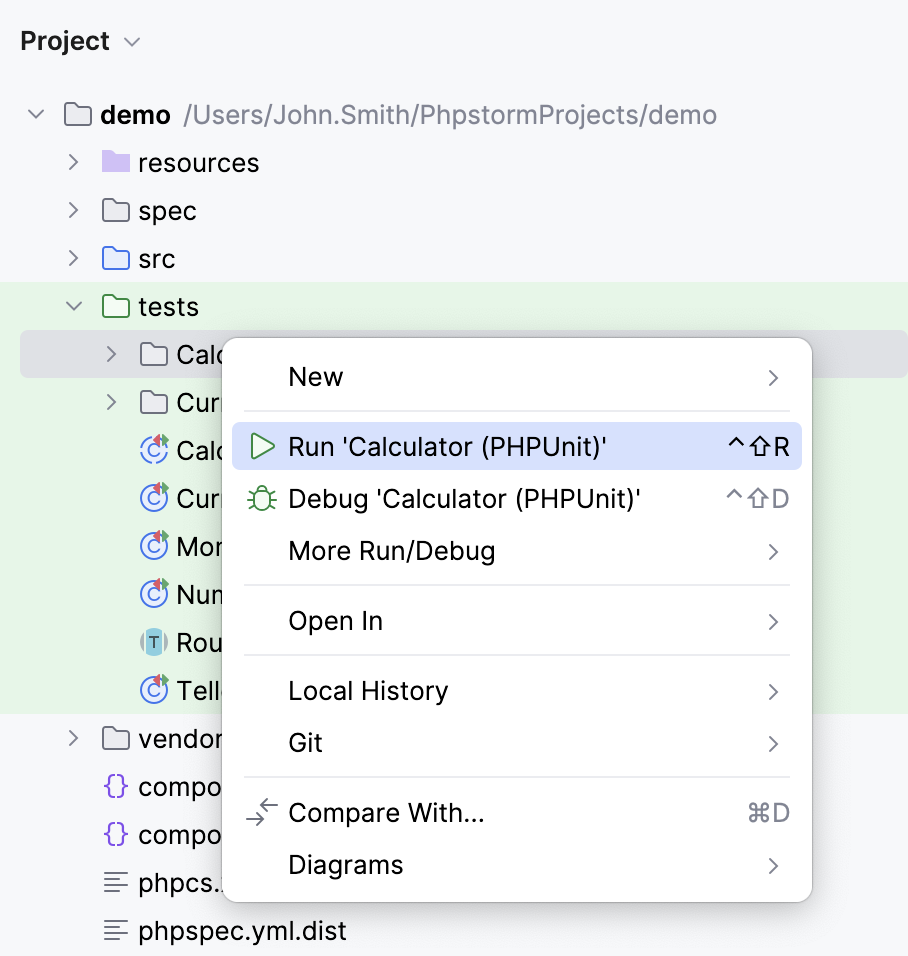Click the class icon next to the Tell file

click(x=152, y=691)
